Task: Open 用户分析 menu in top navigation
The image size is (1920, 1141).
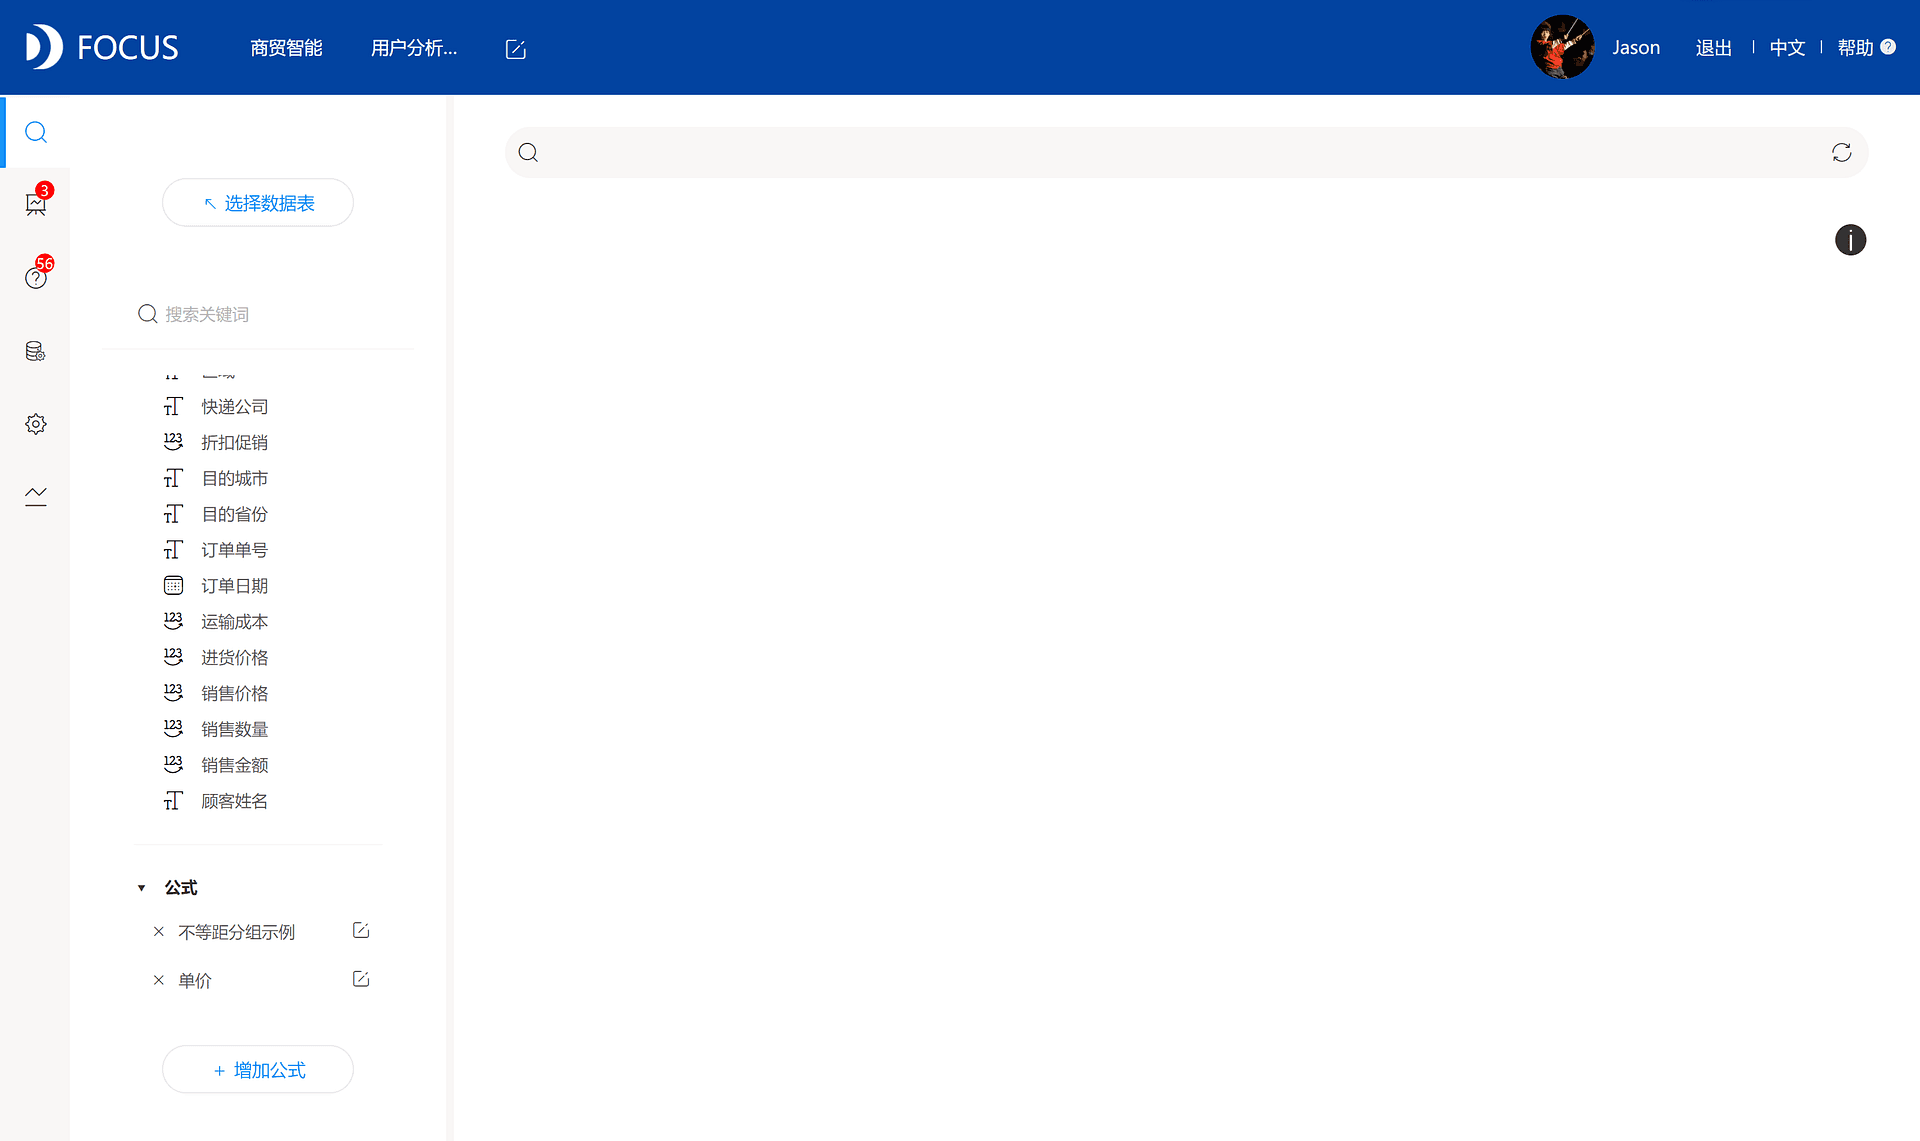Action: point(414,48)
